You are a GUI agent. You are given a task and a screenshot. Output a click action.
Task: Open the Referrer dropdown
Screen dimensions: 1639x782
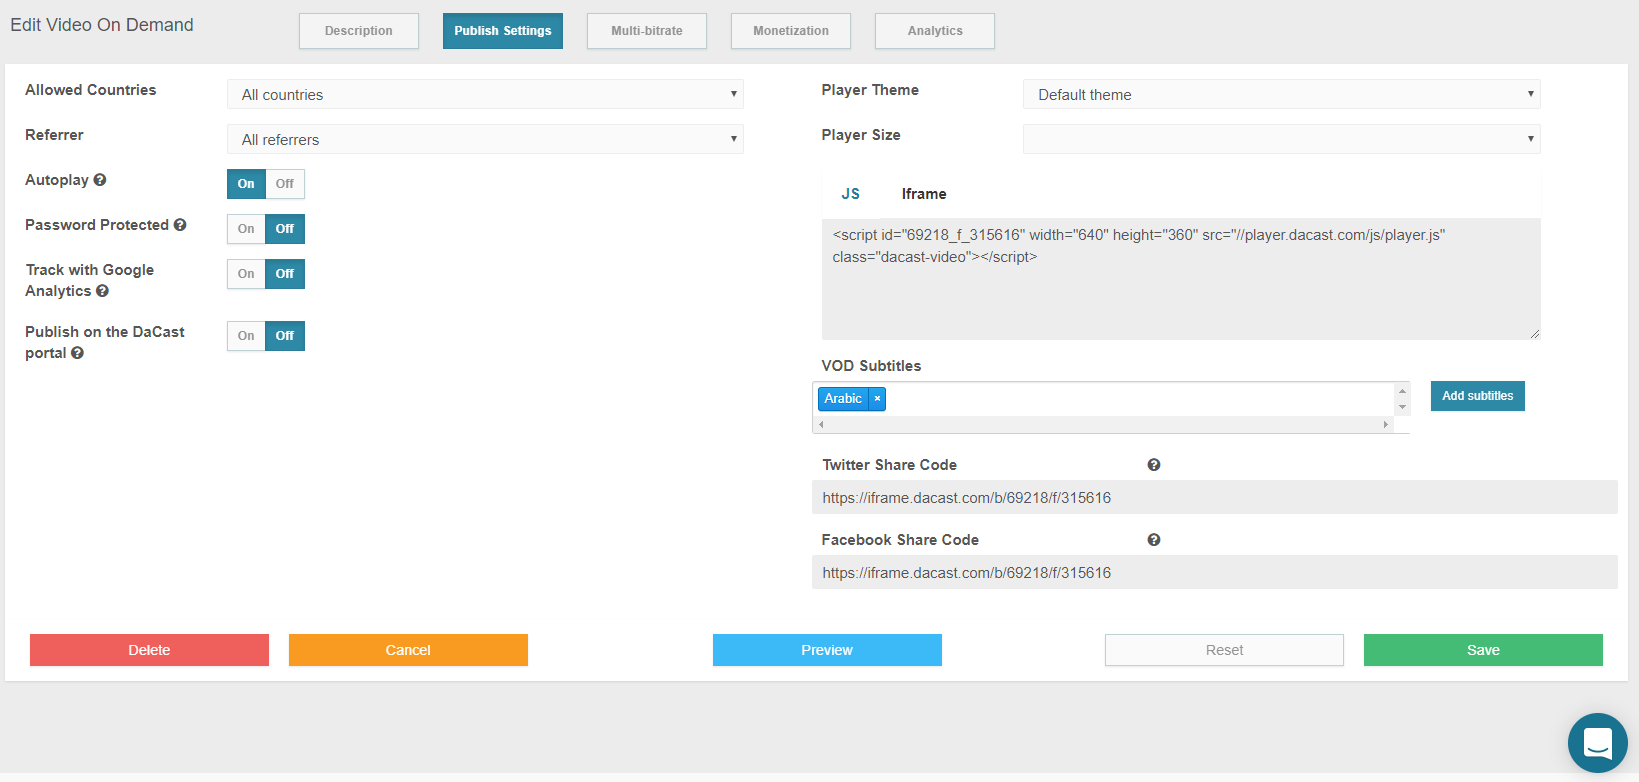[485, 139]
